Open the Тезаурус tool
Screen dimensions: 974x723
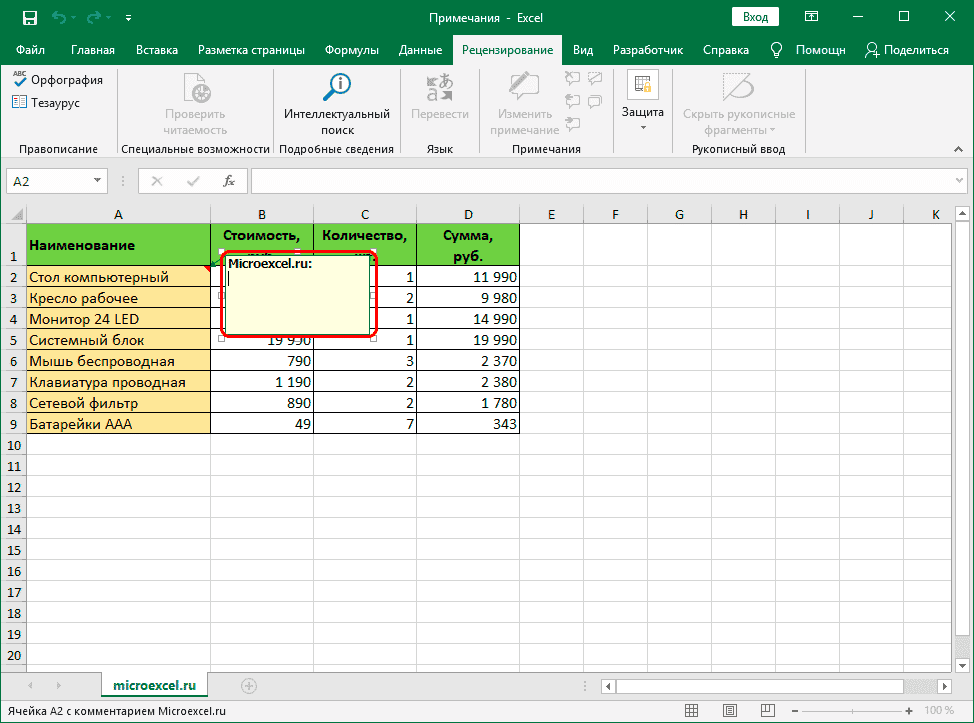tap(46, 103)
